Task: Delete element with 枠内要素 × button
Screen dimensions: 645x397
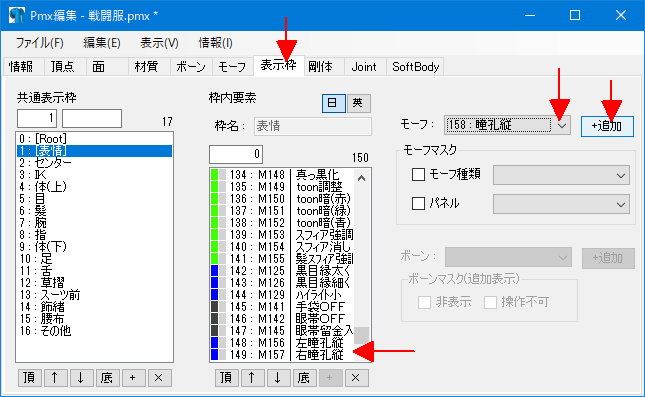Action: point(356,378)
